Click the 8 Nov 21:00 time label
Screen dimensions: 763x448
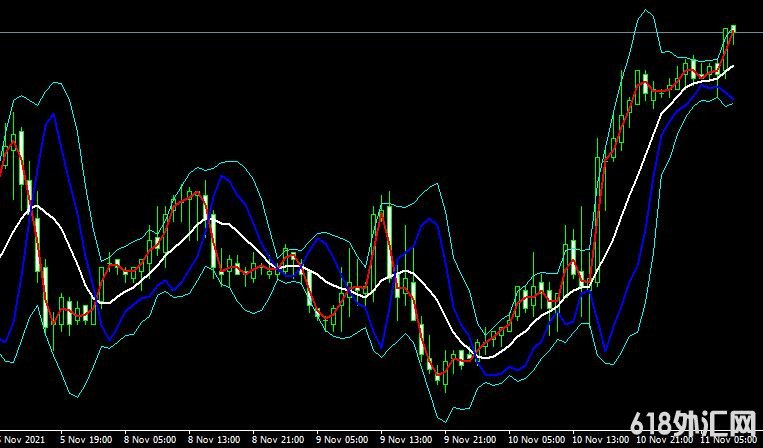(x=279, y=439)
